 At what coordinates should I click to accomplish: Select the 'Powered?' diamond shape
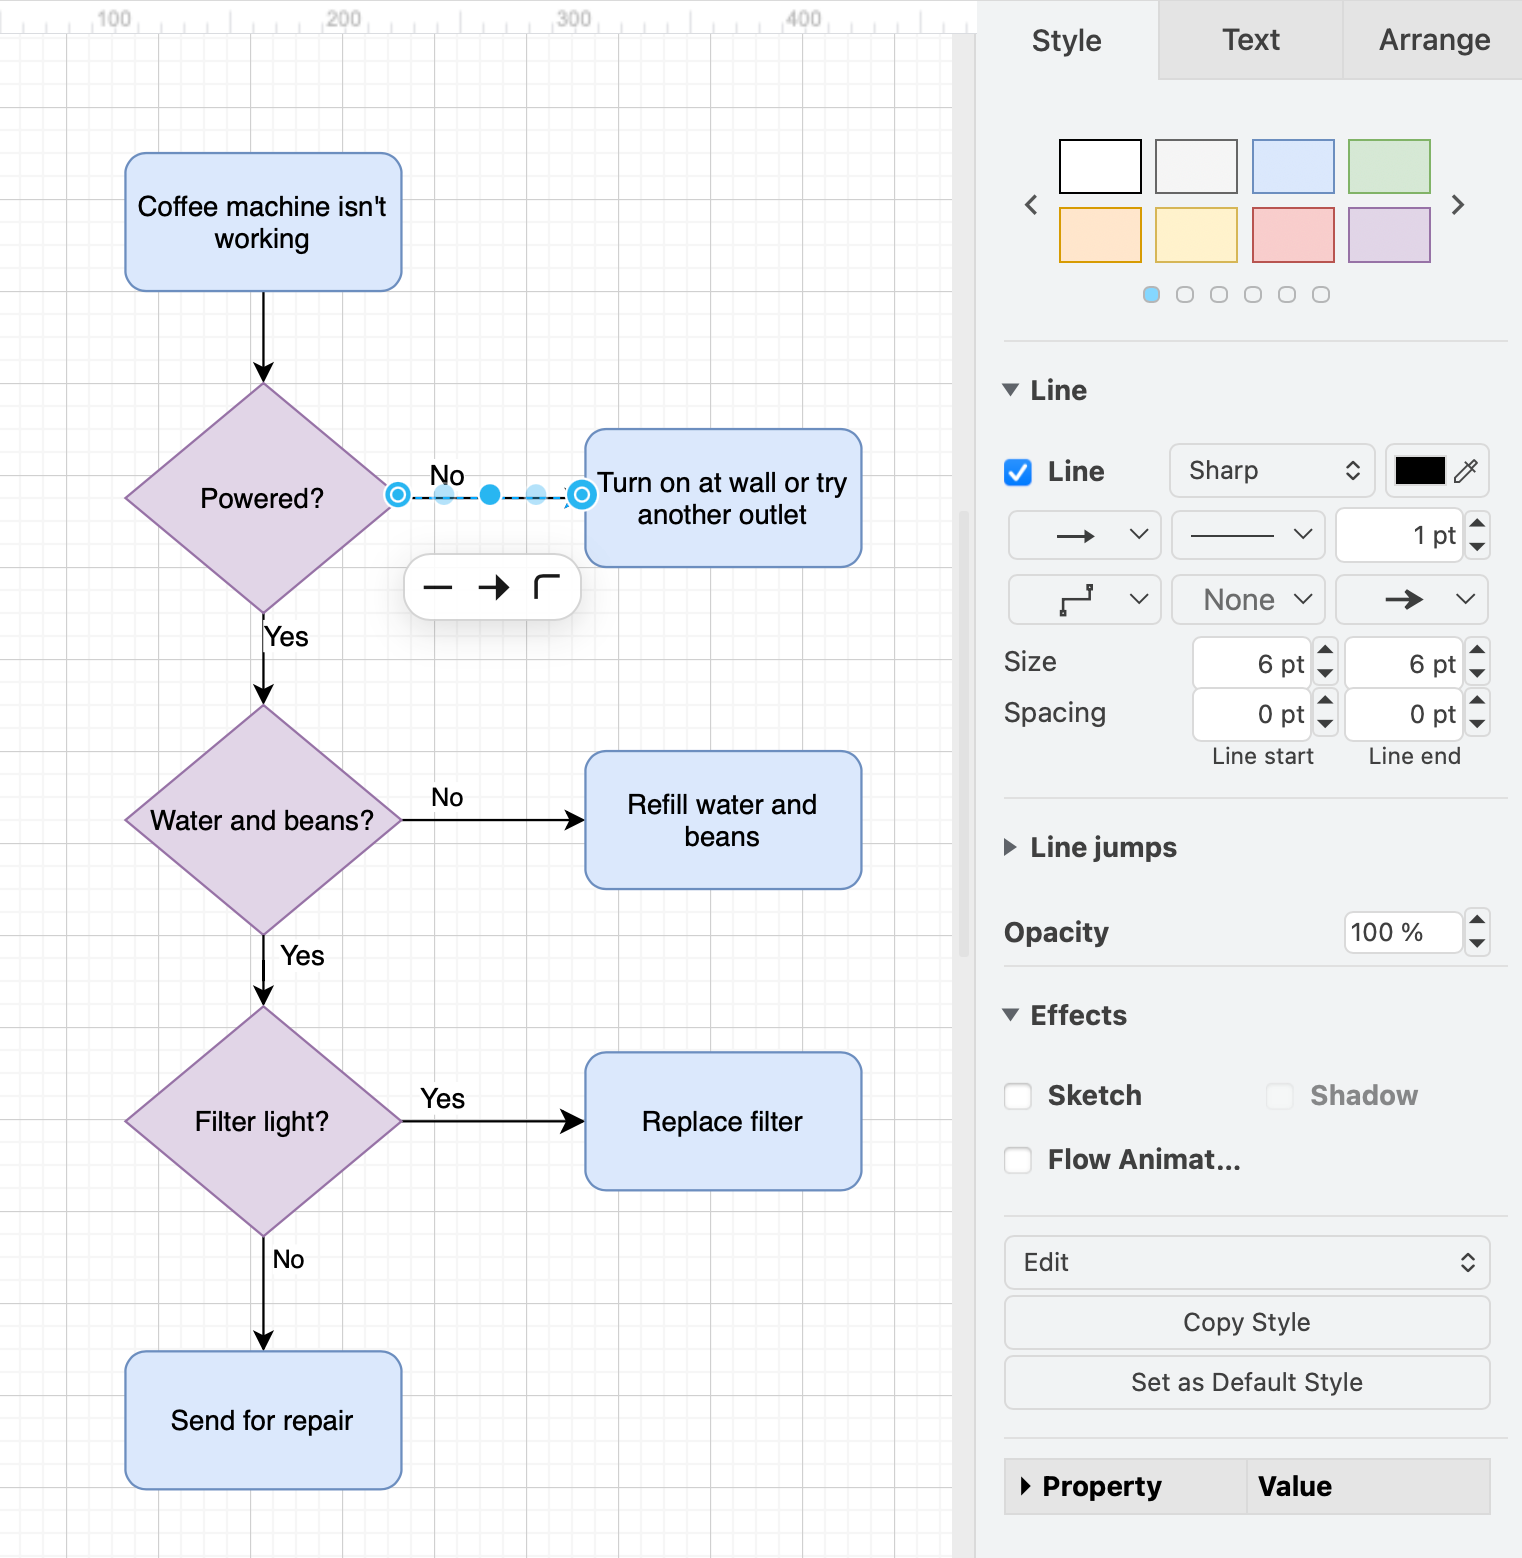click(263, 498)
